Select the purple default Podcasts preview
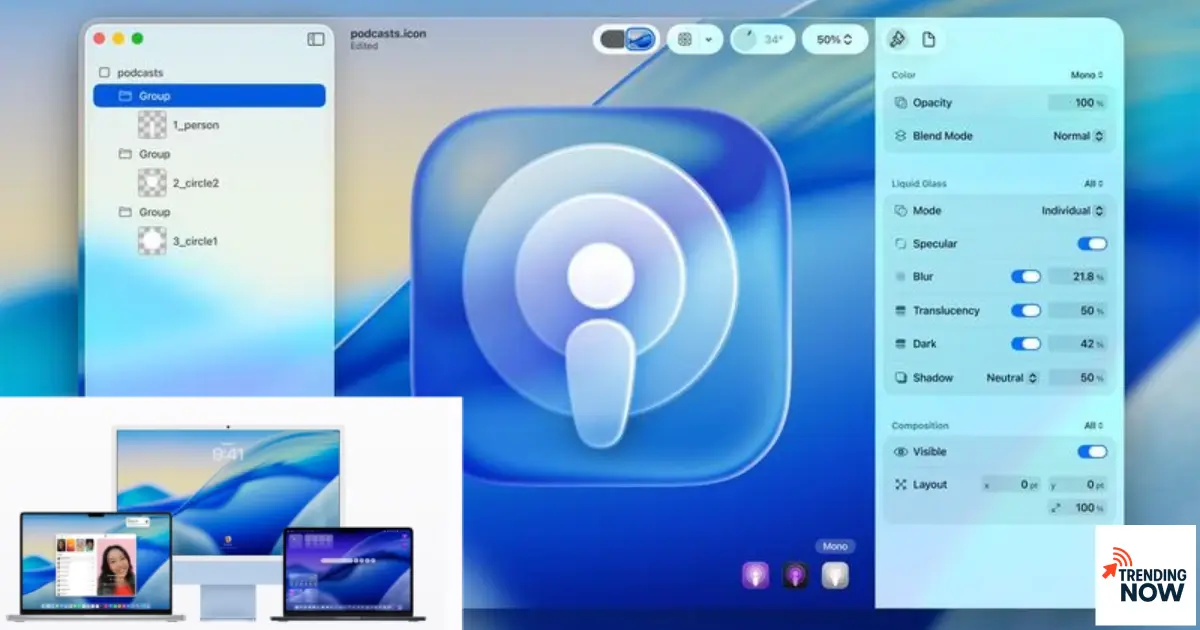 pyautogui.click(x=755, y=575)
